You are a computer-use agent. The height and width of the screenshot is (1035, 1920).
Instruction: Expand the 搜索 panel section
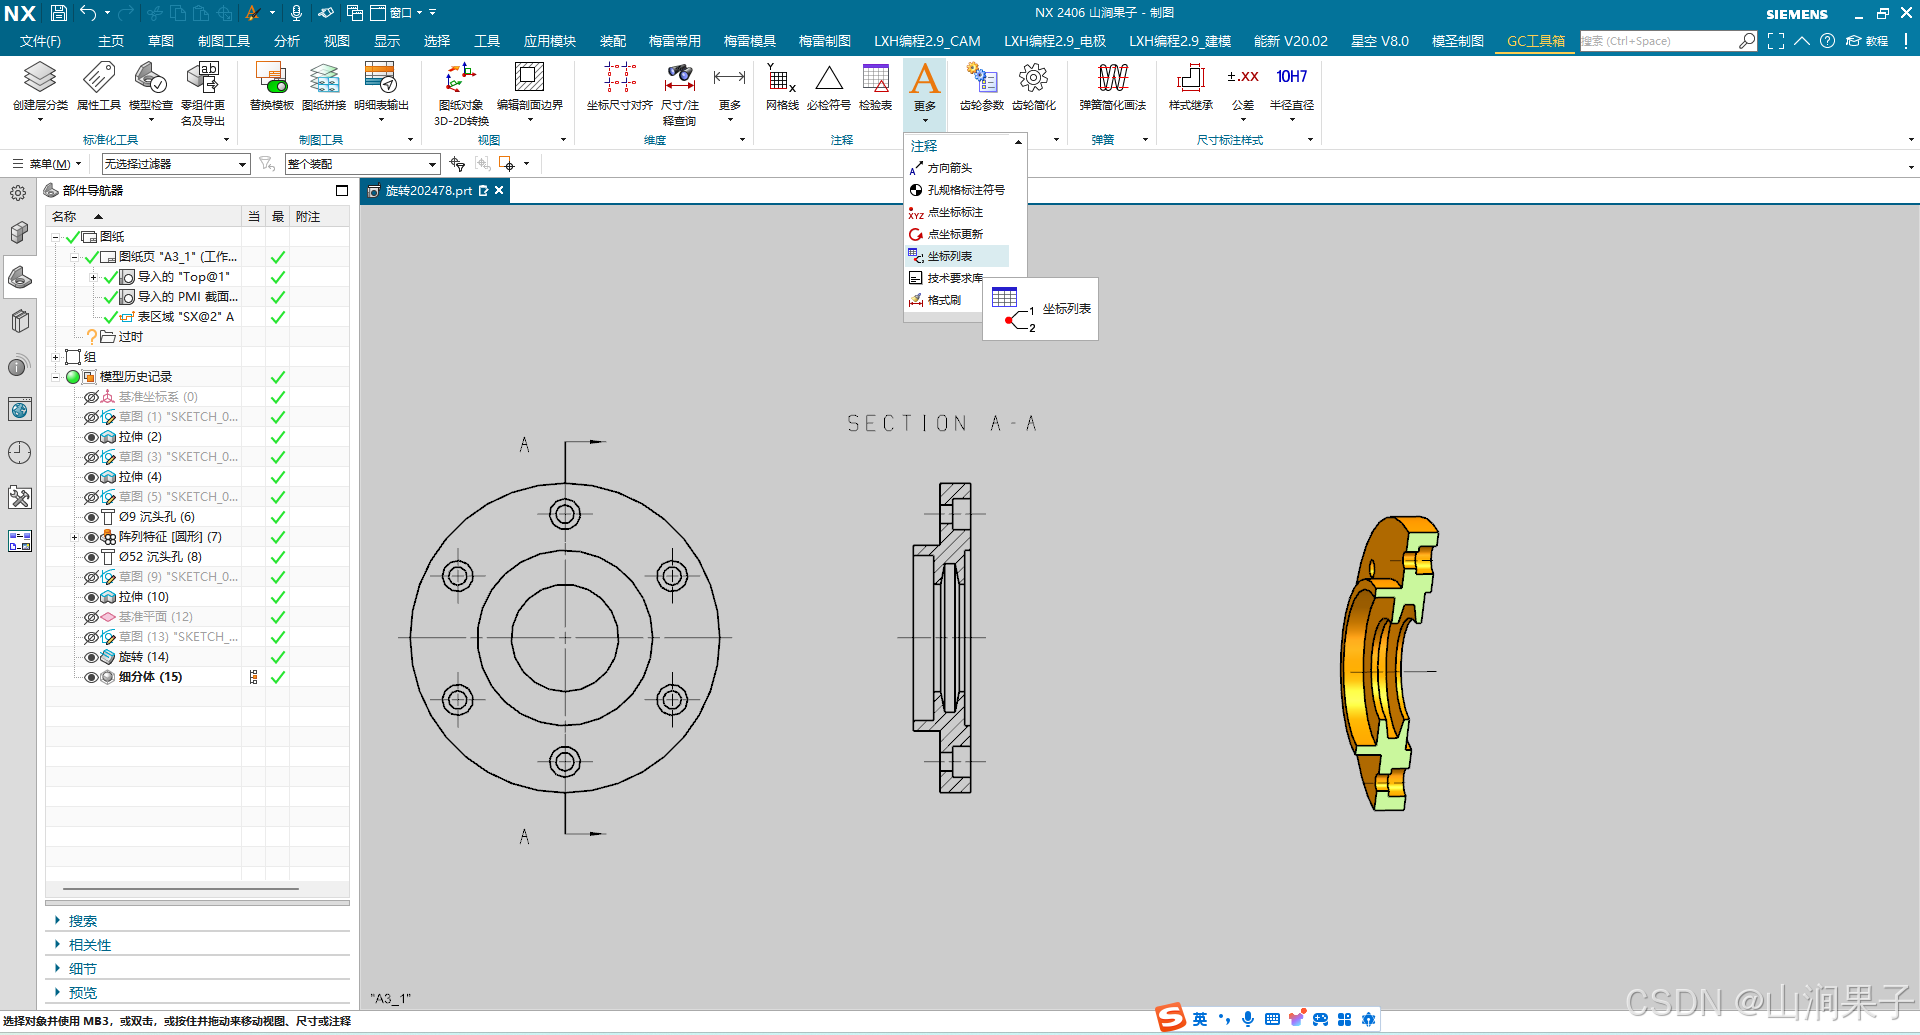pos(83,921)
